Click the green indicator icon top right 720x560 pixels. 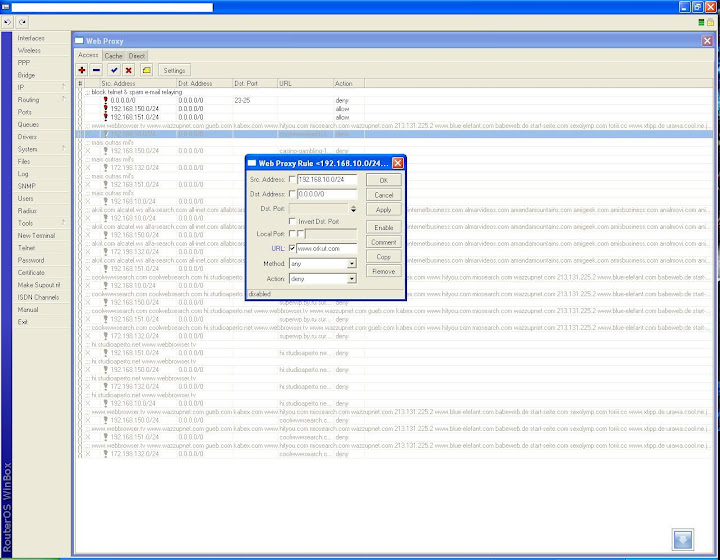(701, 22)
